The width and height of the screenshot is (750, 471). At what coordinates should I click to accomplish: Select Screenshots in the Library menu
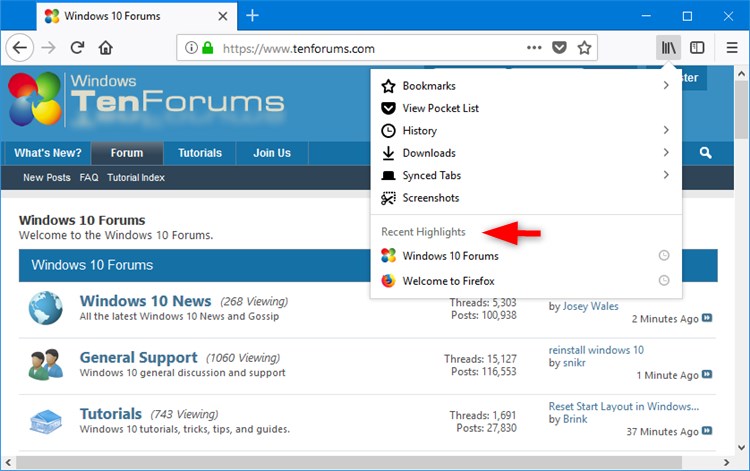point(526,198)
